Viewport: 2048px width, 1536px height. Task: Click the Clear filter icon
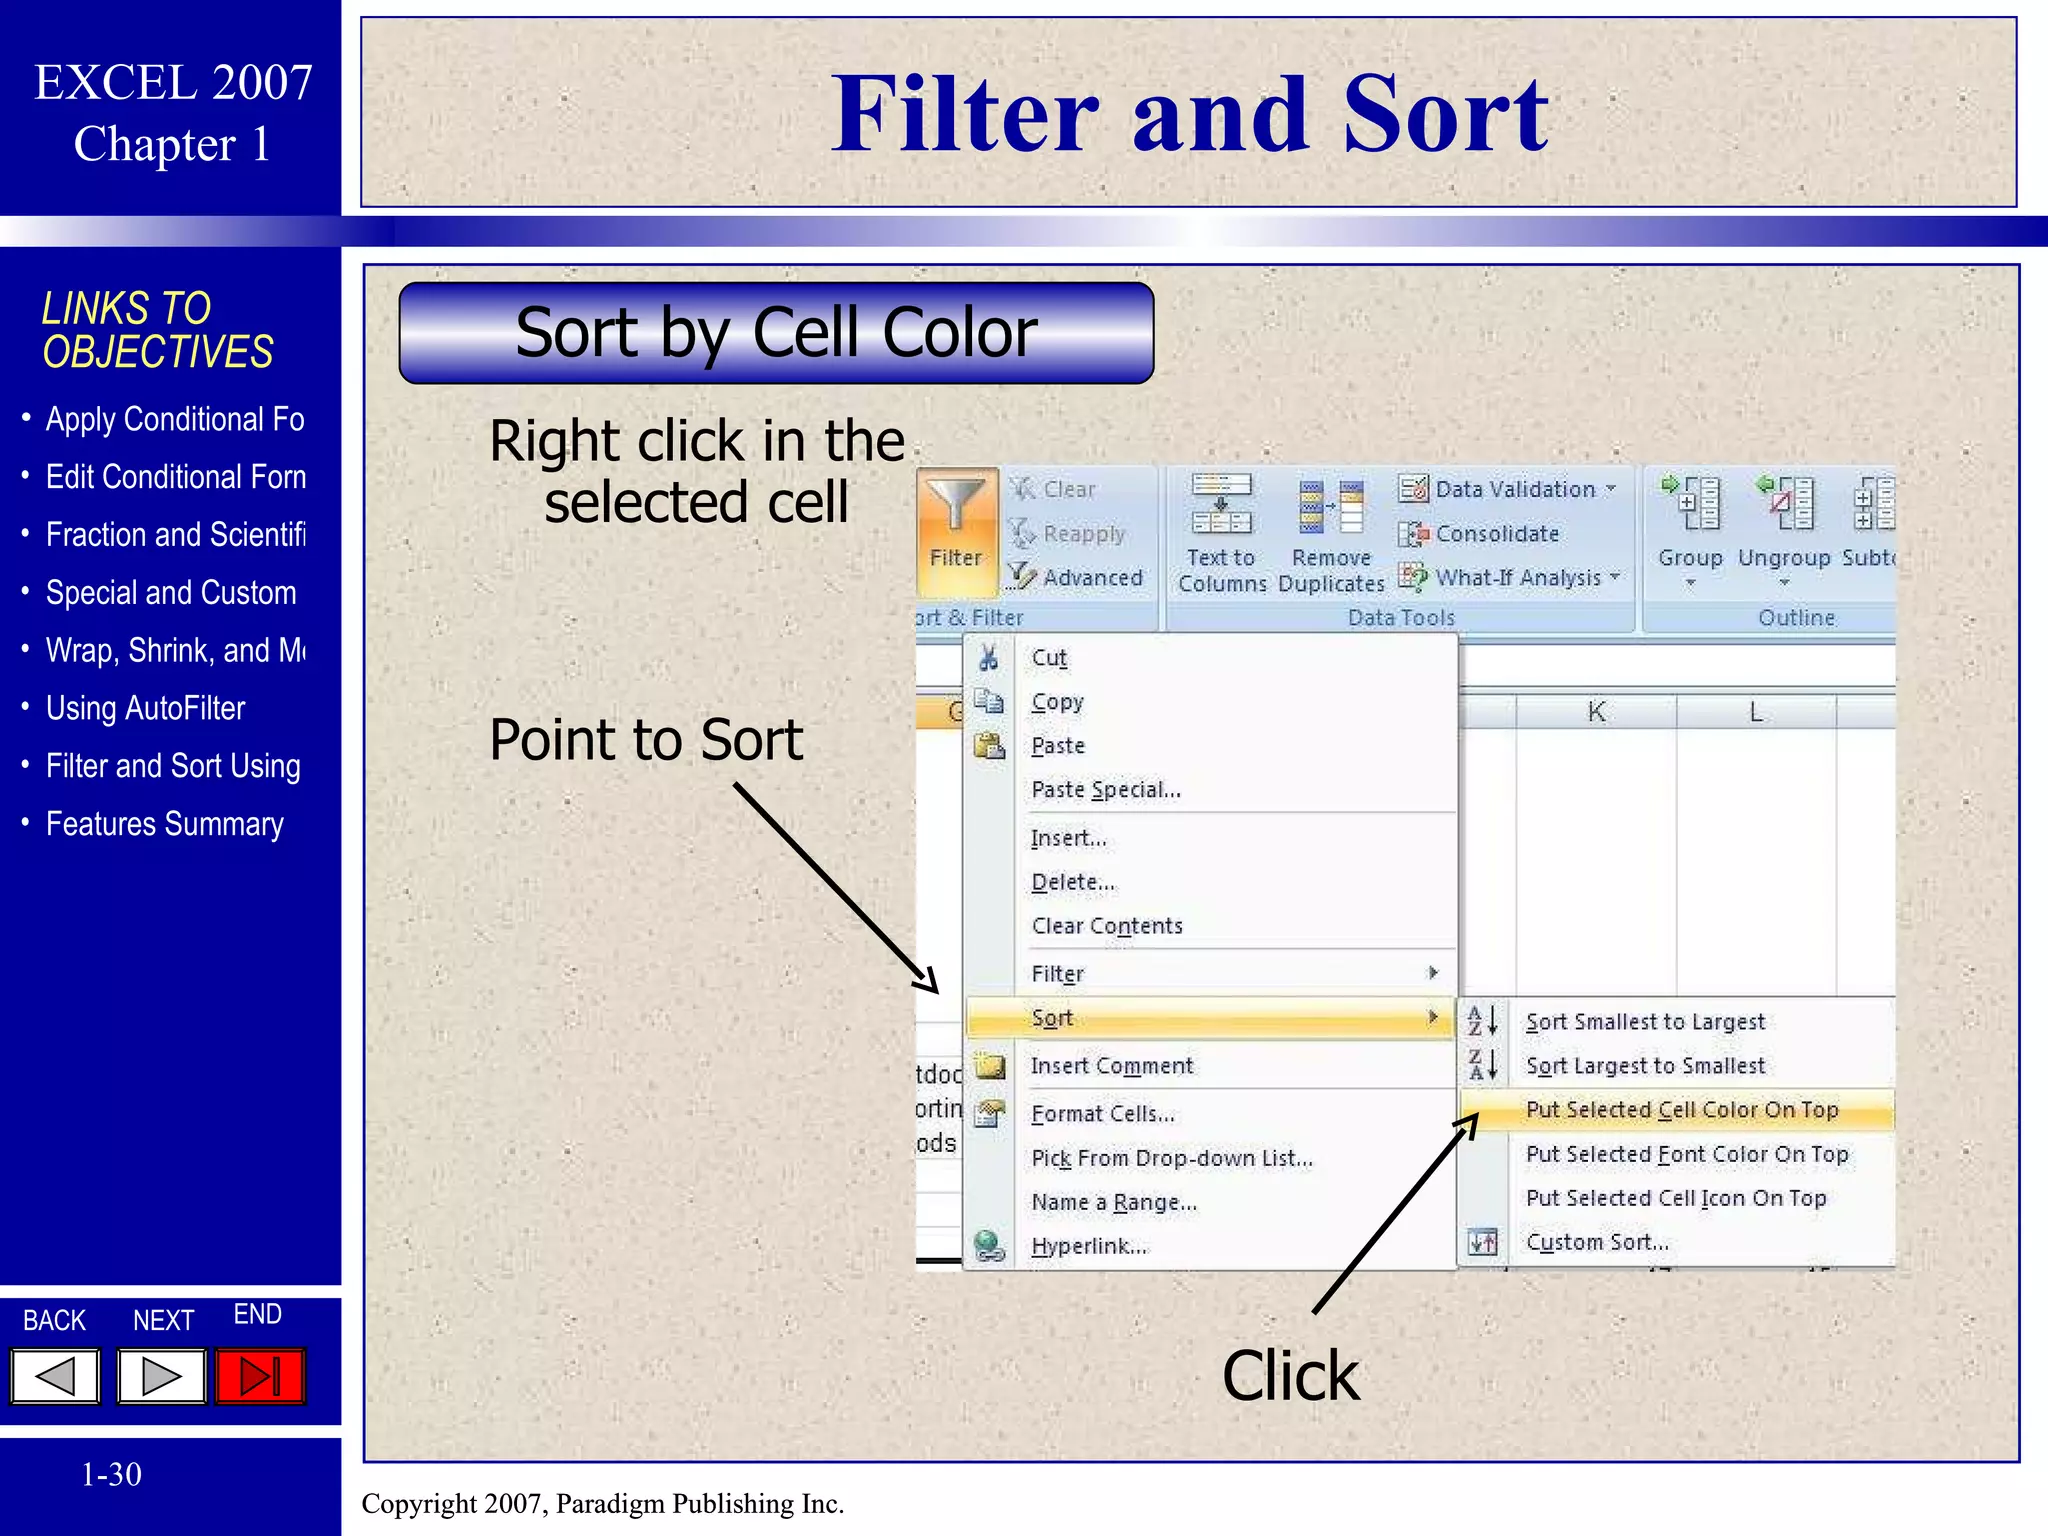(1021, 489)
